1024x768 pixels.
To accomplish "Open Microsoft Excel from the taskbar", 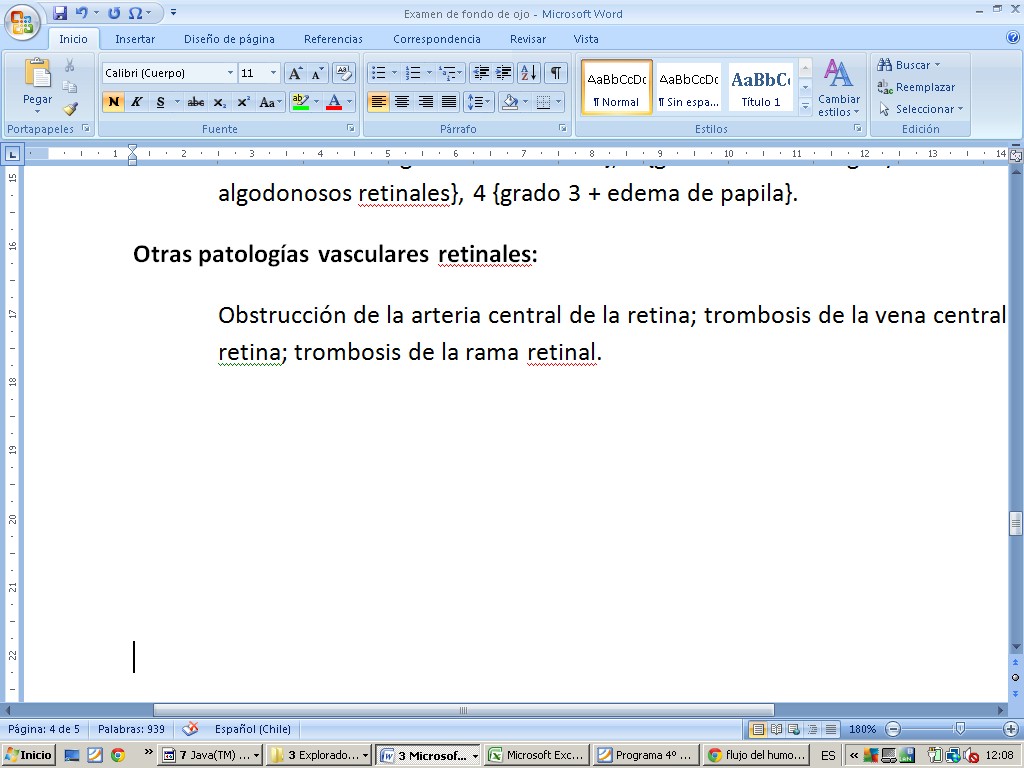I will 537,755.
